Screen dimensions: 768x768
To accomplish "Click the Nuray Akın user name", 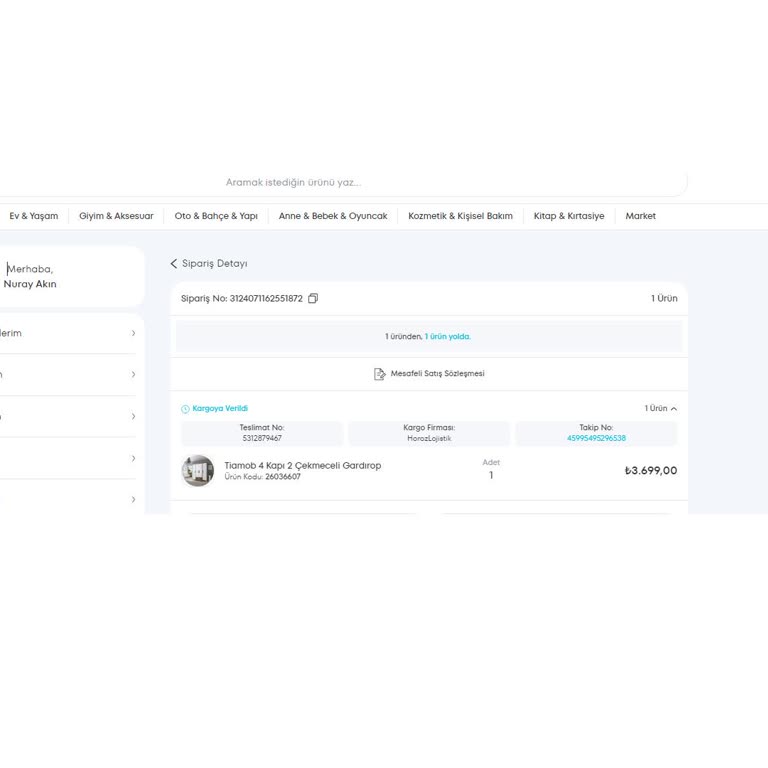I will click(30, 284).
